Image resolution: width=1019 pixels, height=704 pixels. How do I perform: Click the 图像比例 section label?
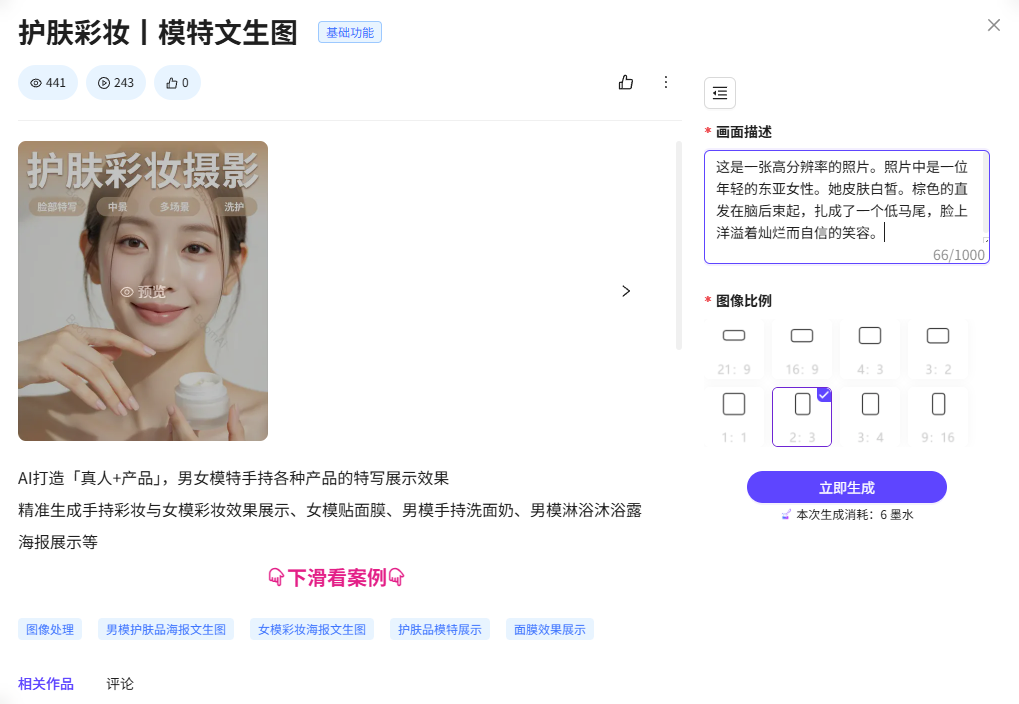(743, 301)
